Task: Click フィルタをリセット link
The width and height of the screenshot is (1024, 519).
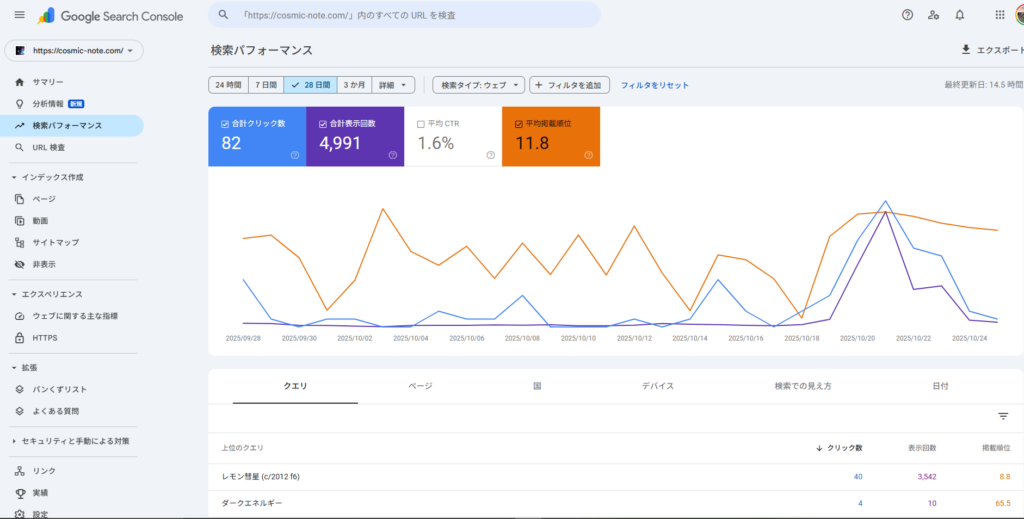Action: pos(655,85)
